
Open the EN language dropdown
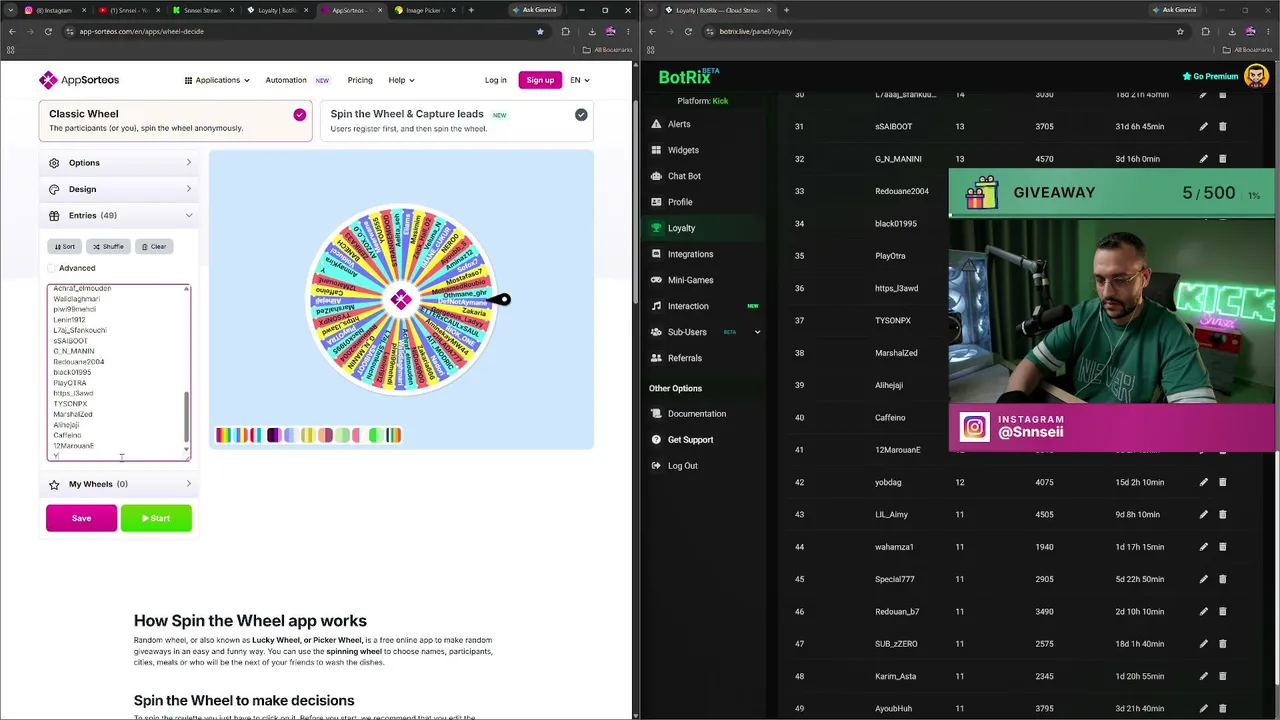pyautogui.click(x=580, y=80)
